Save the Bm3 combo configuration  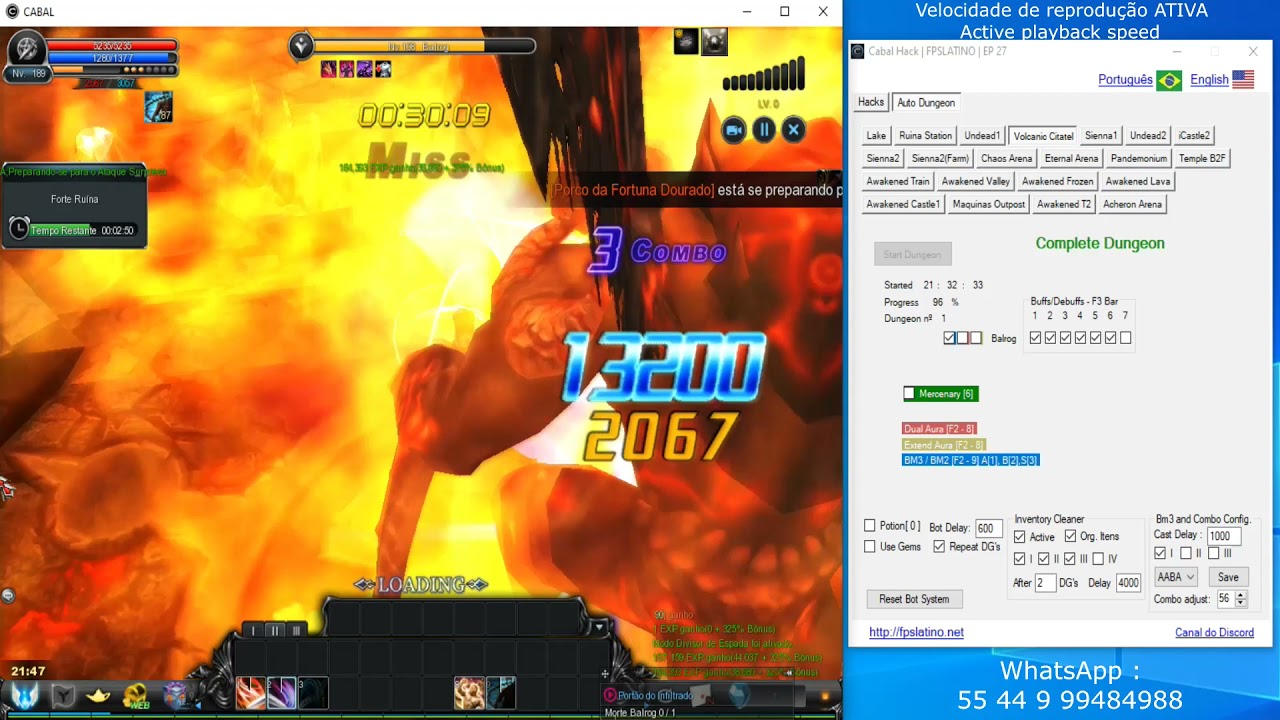click(1228, 577)
